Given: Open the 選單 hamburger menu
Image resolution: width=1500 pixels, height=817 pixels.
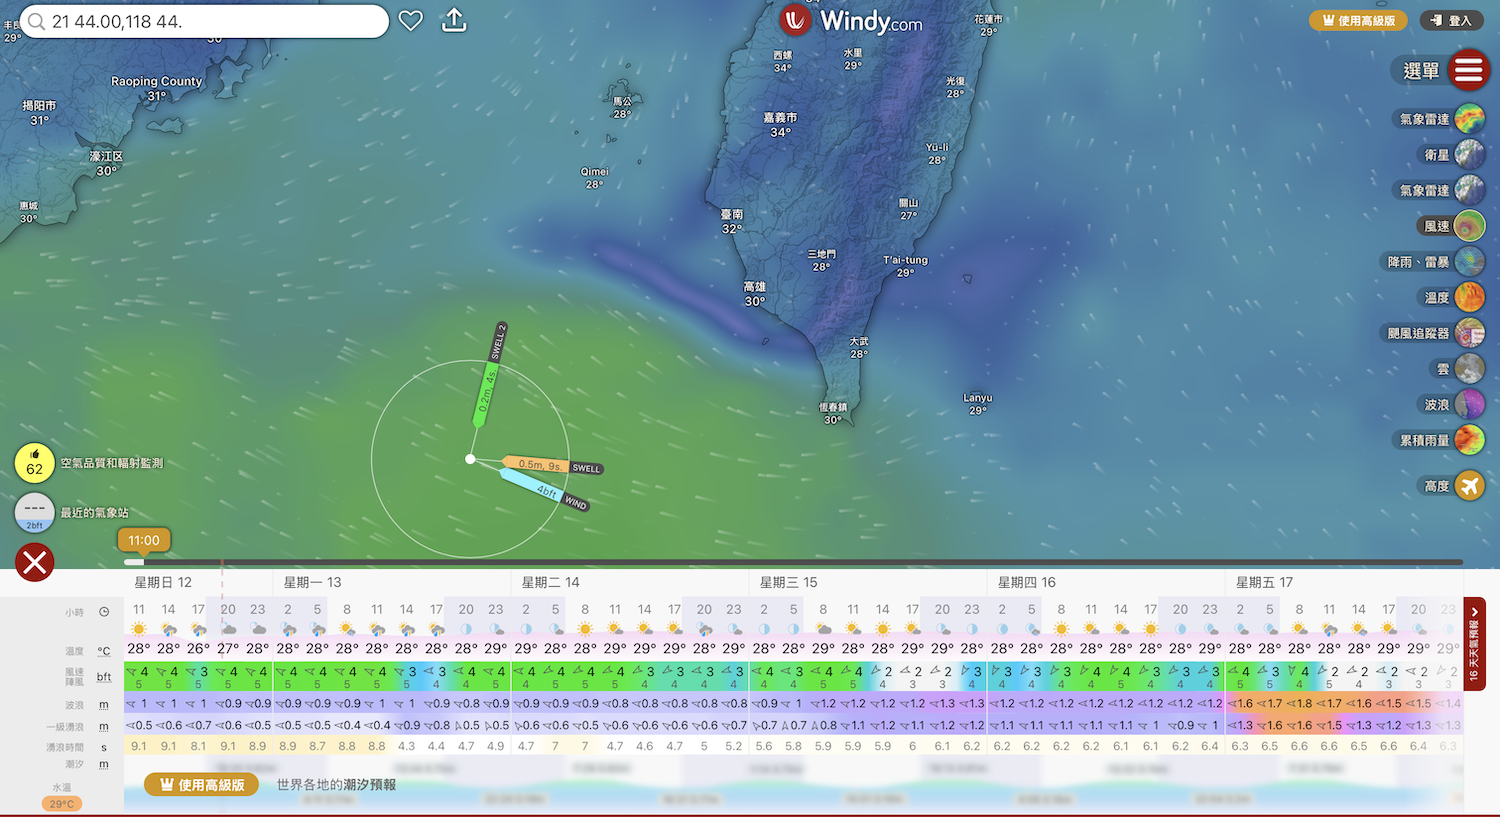Looking at the screenshot, I should (x=1467, y=70).
